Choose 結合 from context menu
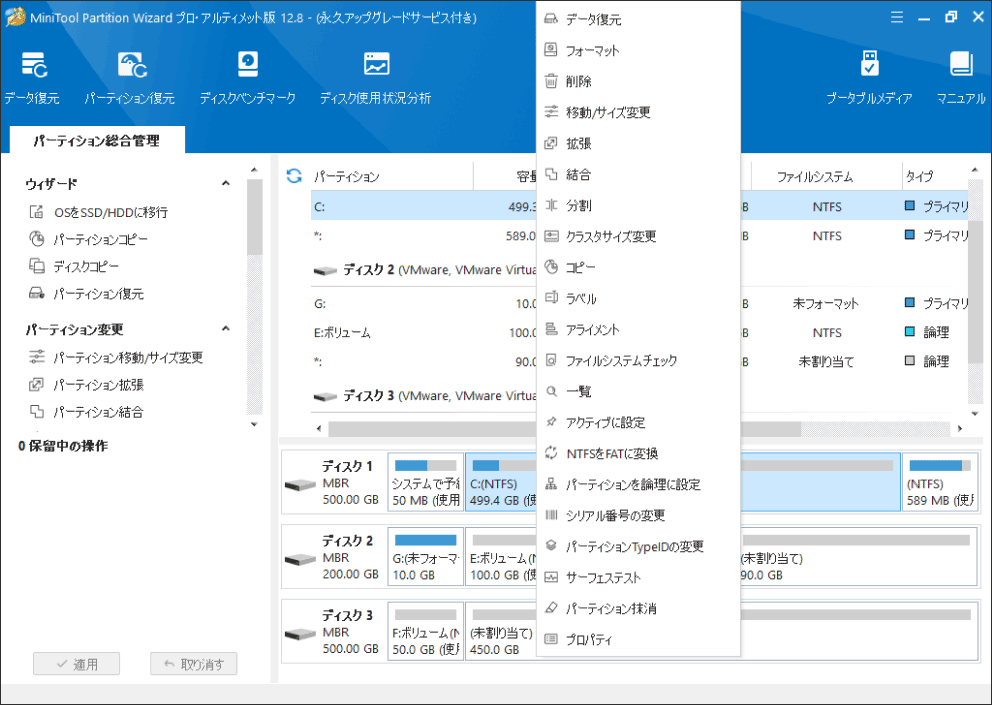This screenshot has height=705, width=992. (638, 174)
